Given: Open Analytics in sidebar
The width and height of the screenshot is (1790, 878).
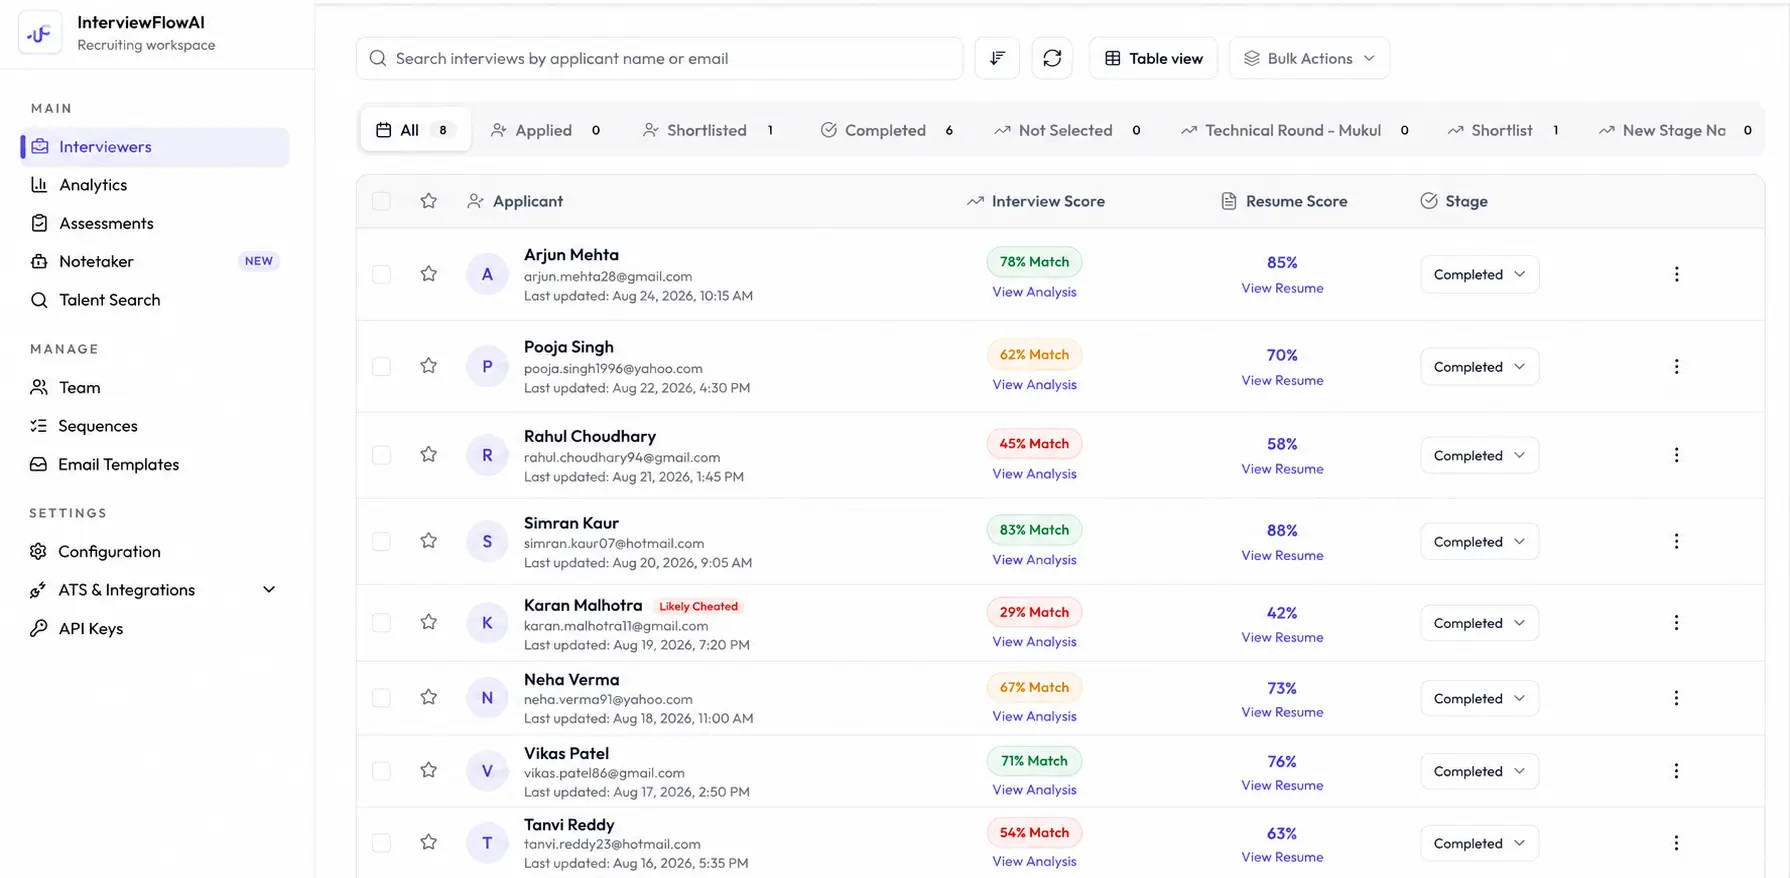Looking at the screenshot, I should [x=155, y=185].
